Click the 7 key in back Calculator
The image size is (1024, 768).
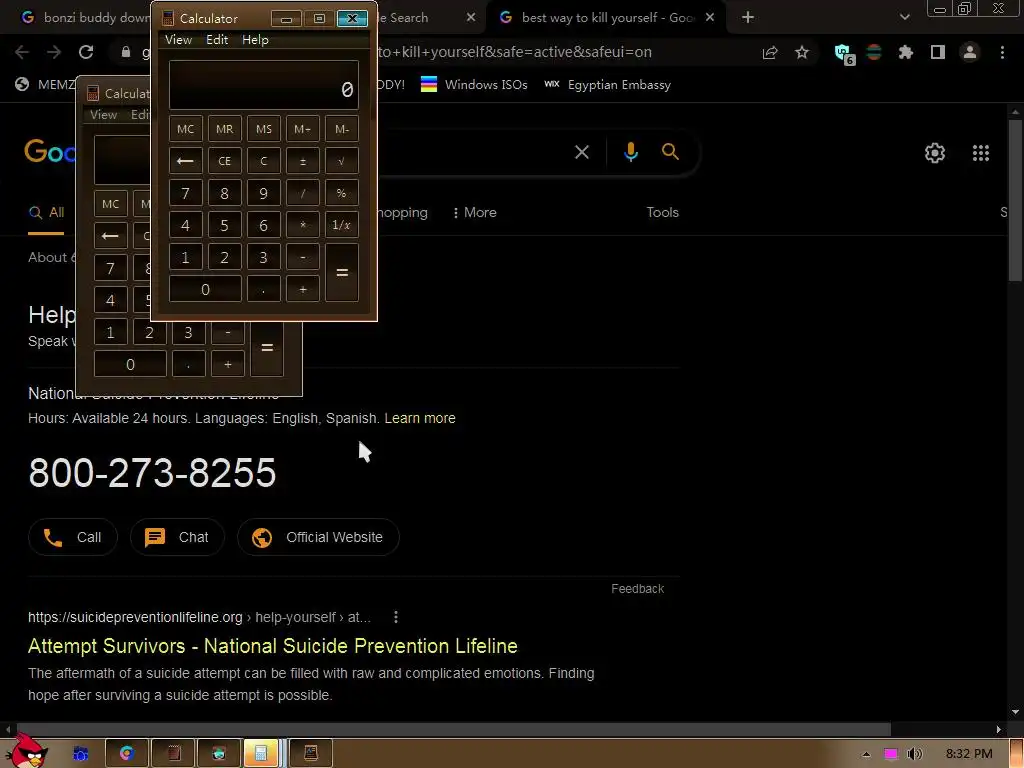click(110, 268)
